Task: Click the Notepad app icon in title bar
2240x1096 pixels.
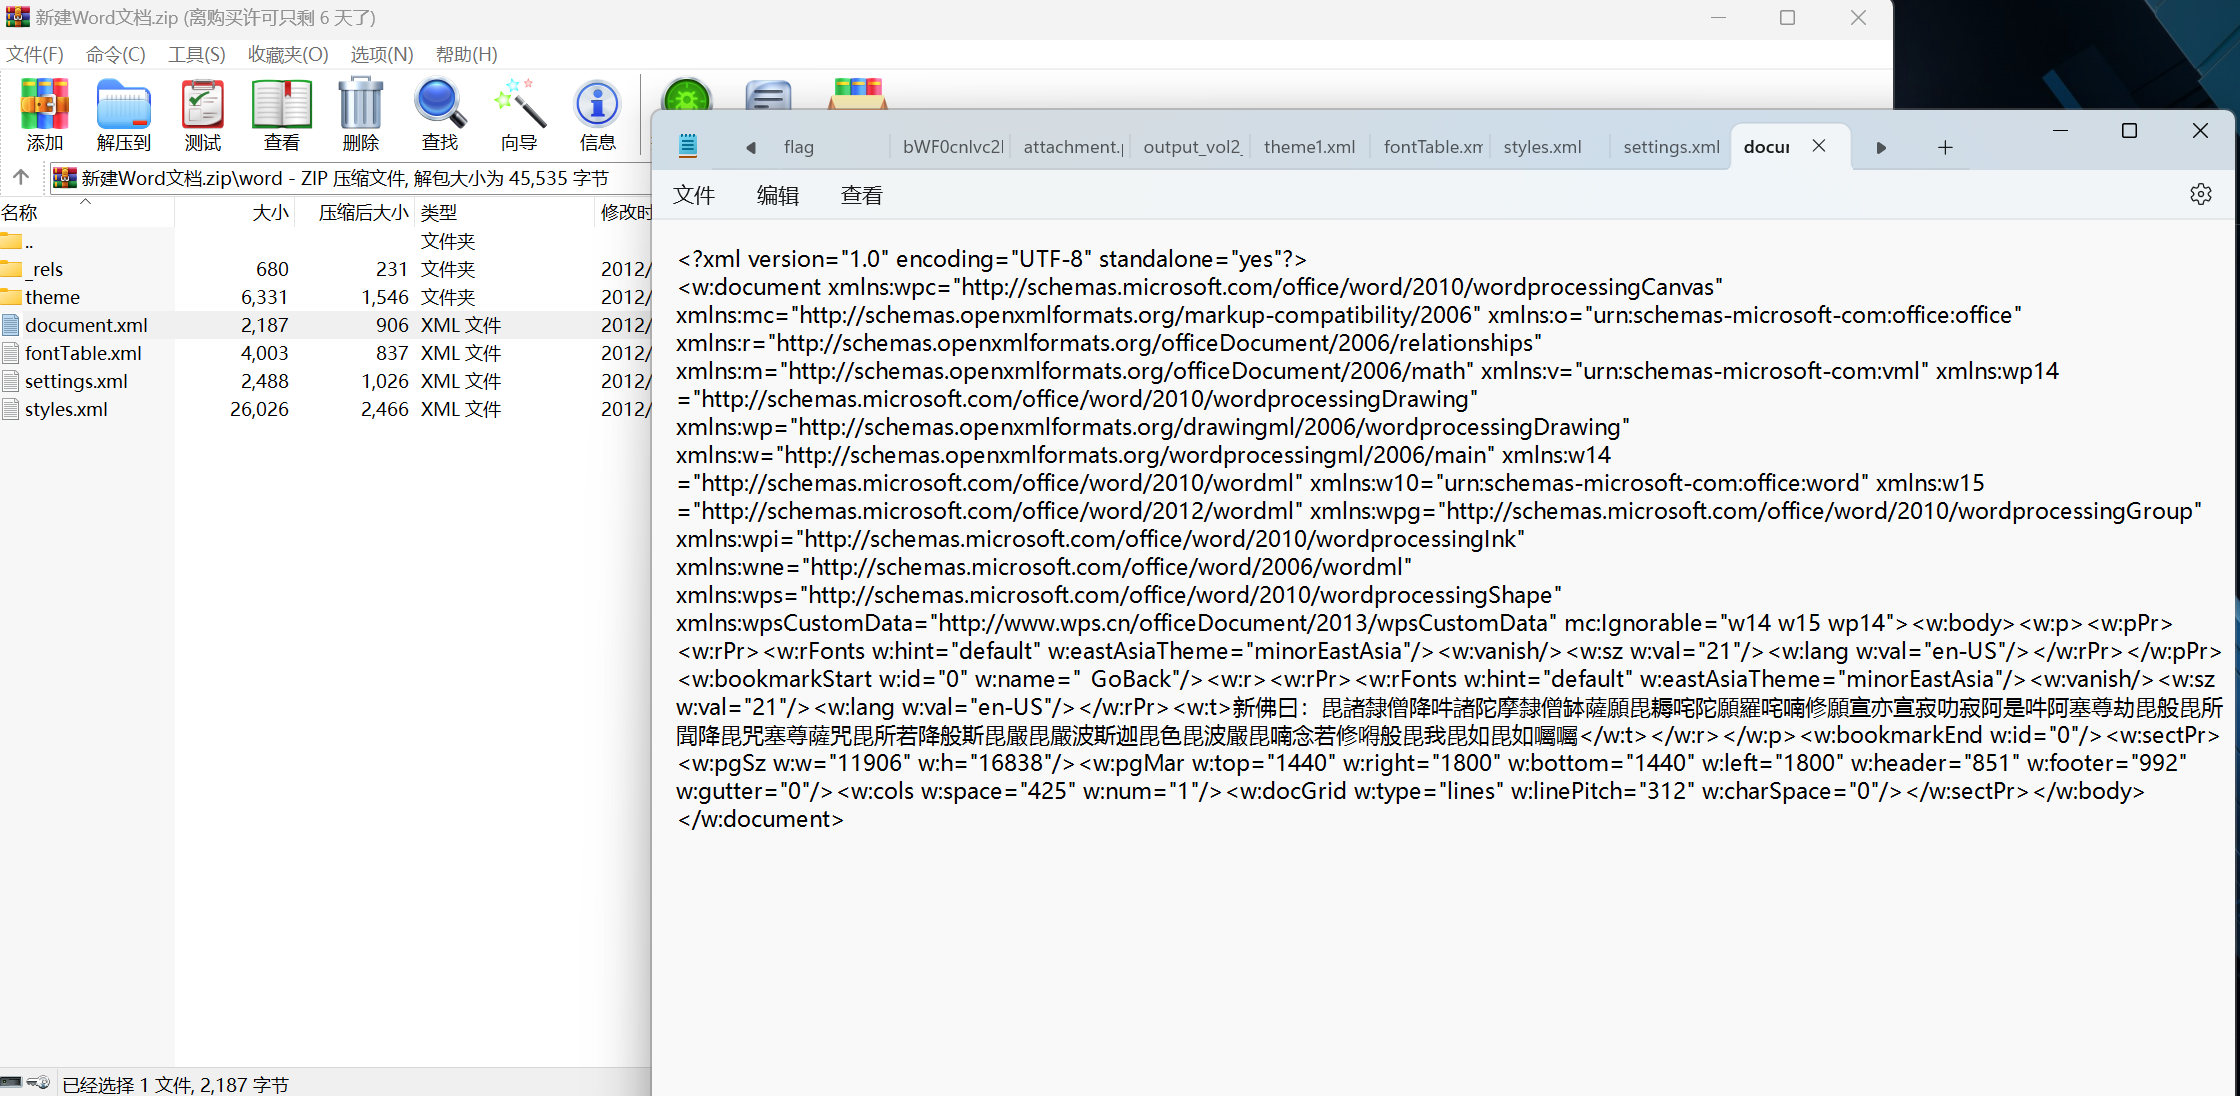Action: [x=688, y=146]
